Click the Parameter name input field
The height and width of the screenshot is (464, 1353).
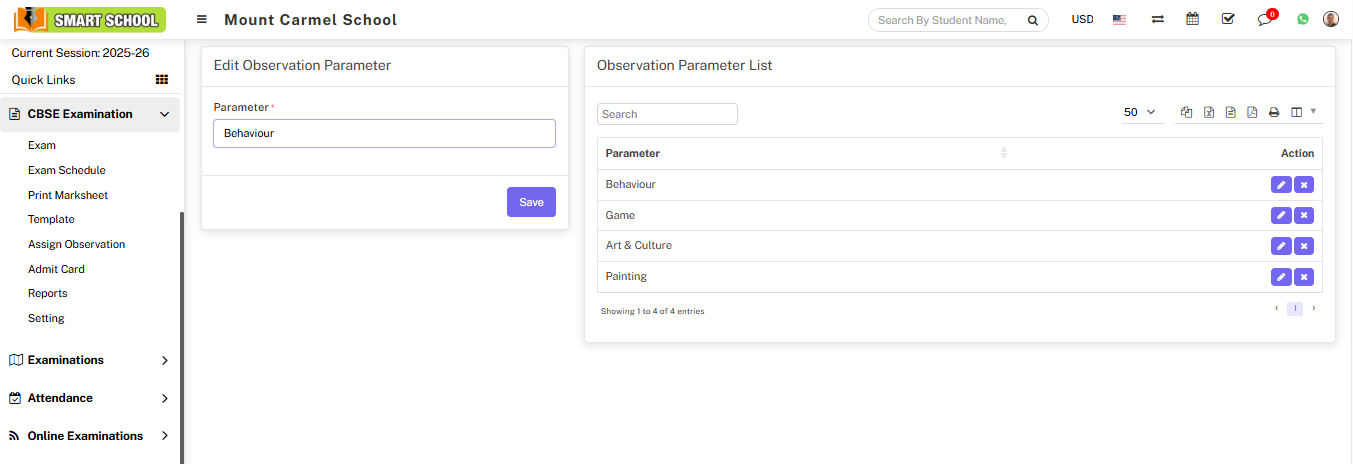point(384,133)
